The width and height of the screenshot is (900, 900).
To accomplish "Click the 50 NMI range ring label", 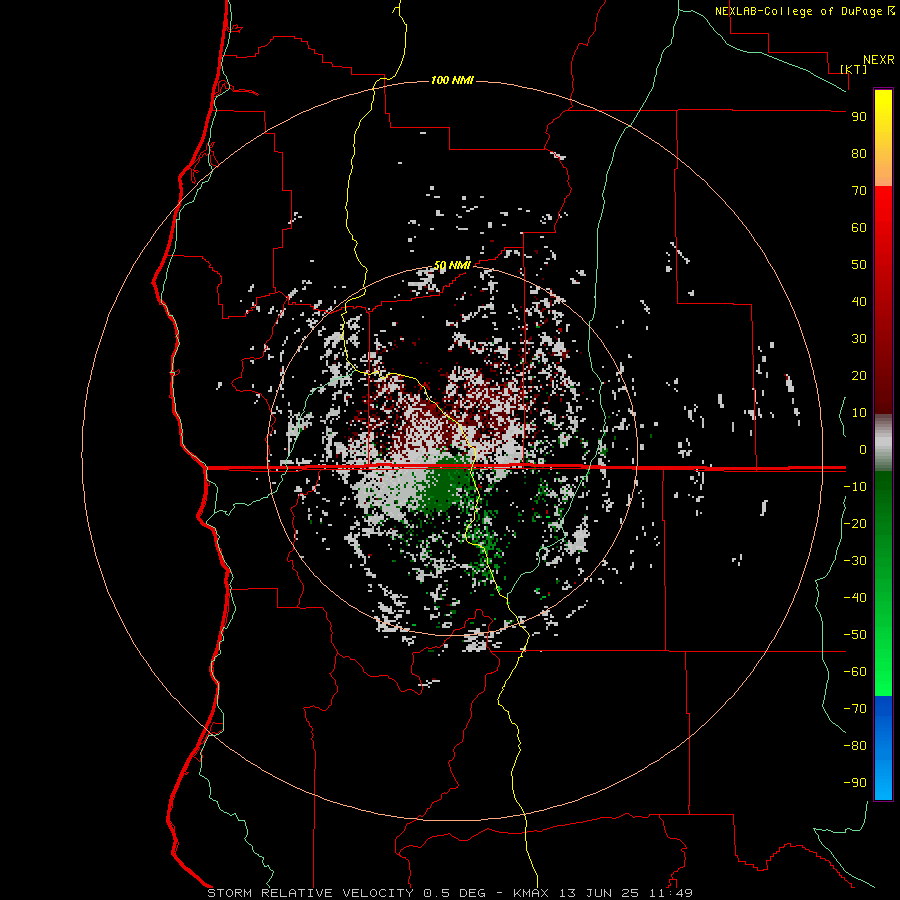I will click(x=452, y=265).
